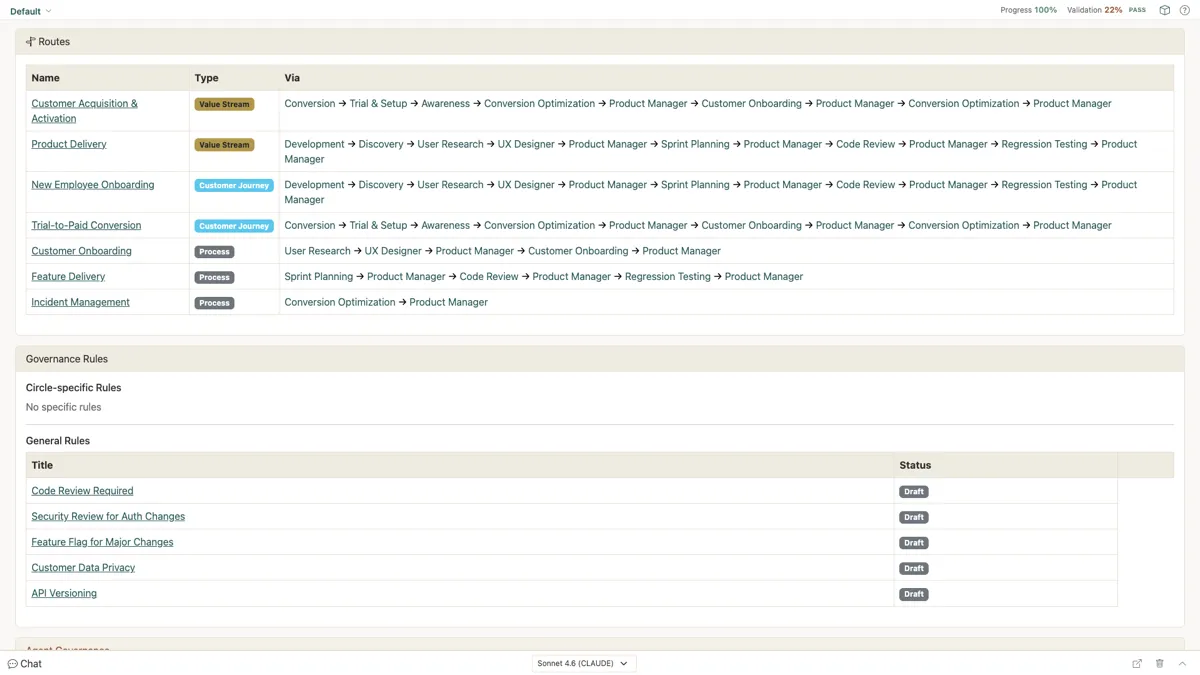Screen dimensions: 1200x675
Task: Click Value Stream badge for Customer Acquisition
Action: point(224,104)
